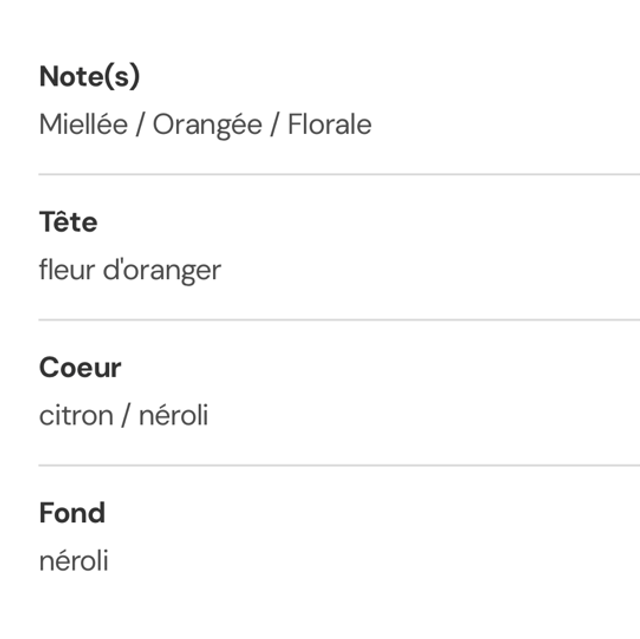
Task: Click the divider line above Coeur heading
Action: coord(339,320)
